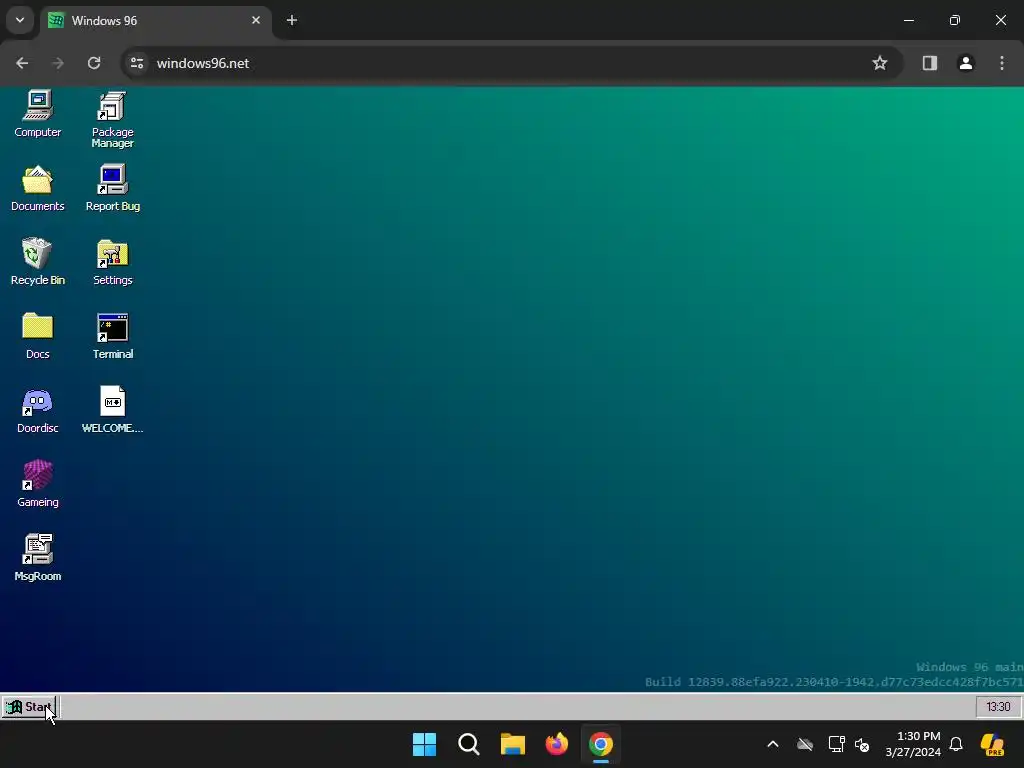Select the Recycle Bin icon

tap(37, 262)
